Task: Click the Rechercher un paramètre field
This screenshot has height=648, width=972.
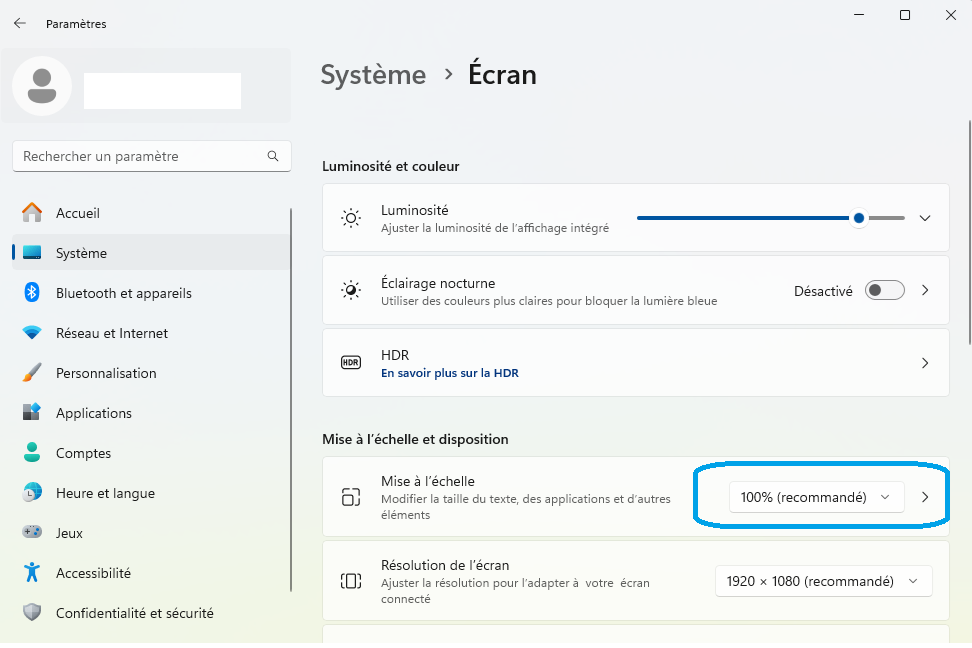Action: 151,156
